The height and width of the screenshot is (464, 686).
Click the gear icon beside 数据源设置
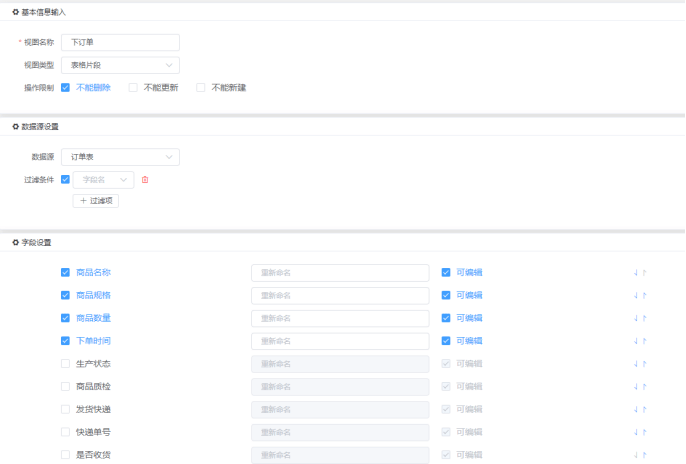[x=16, y=126]
